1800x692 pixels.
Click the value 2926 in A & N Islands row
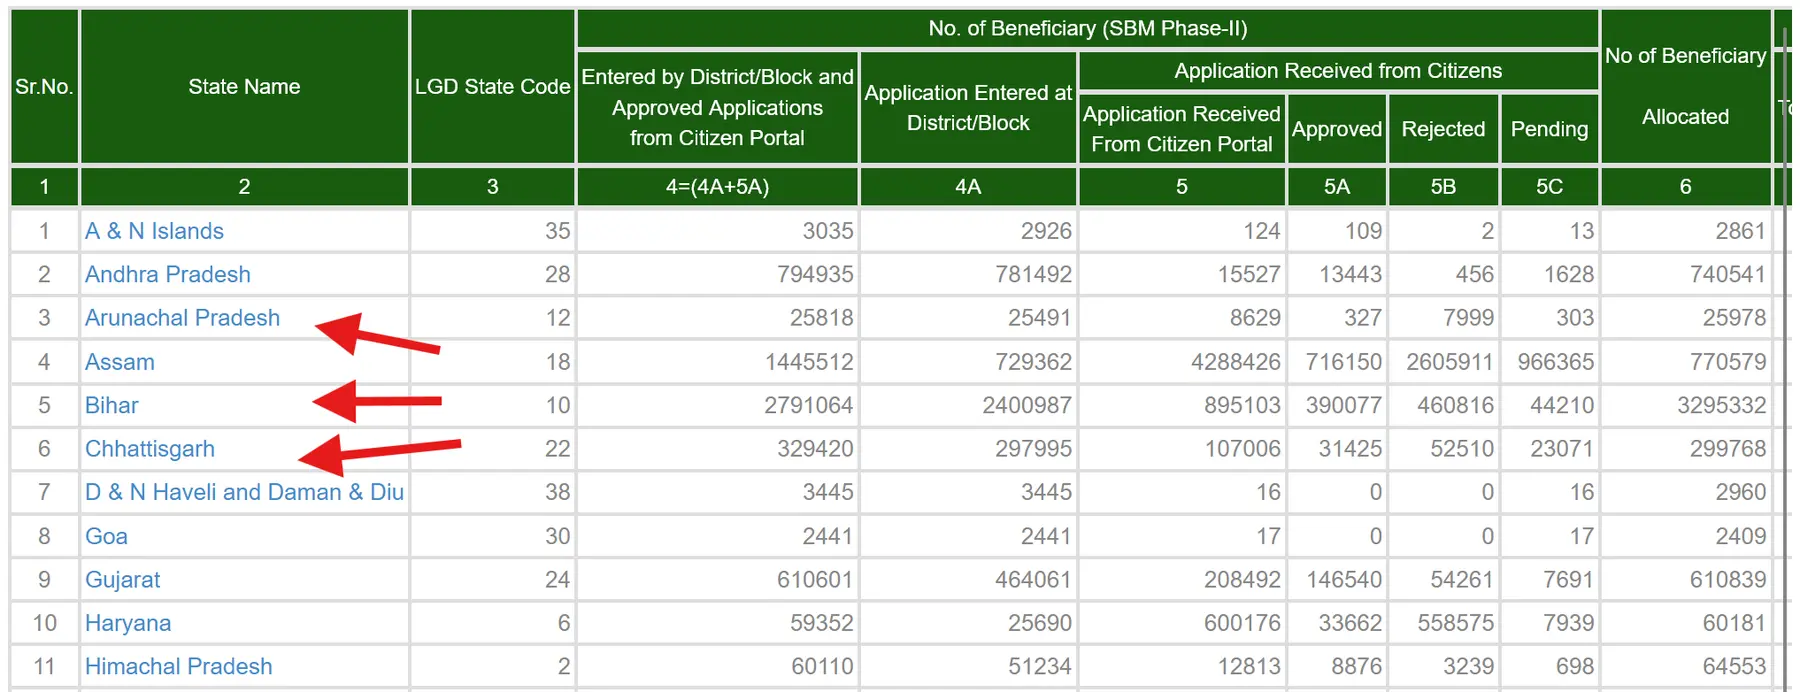tap(1046, 231)
